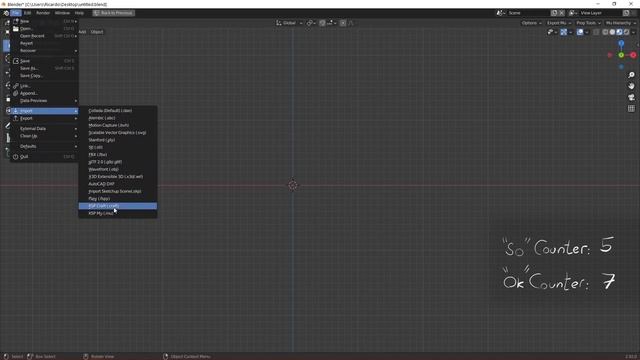The height and width of the screenshot is (360, 640).
Task: Import FBX (.fbx) file
Action: 118,155
